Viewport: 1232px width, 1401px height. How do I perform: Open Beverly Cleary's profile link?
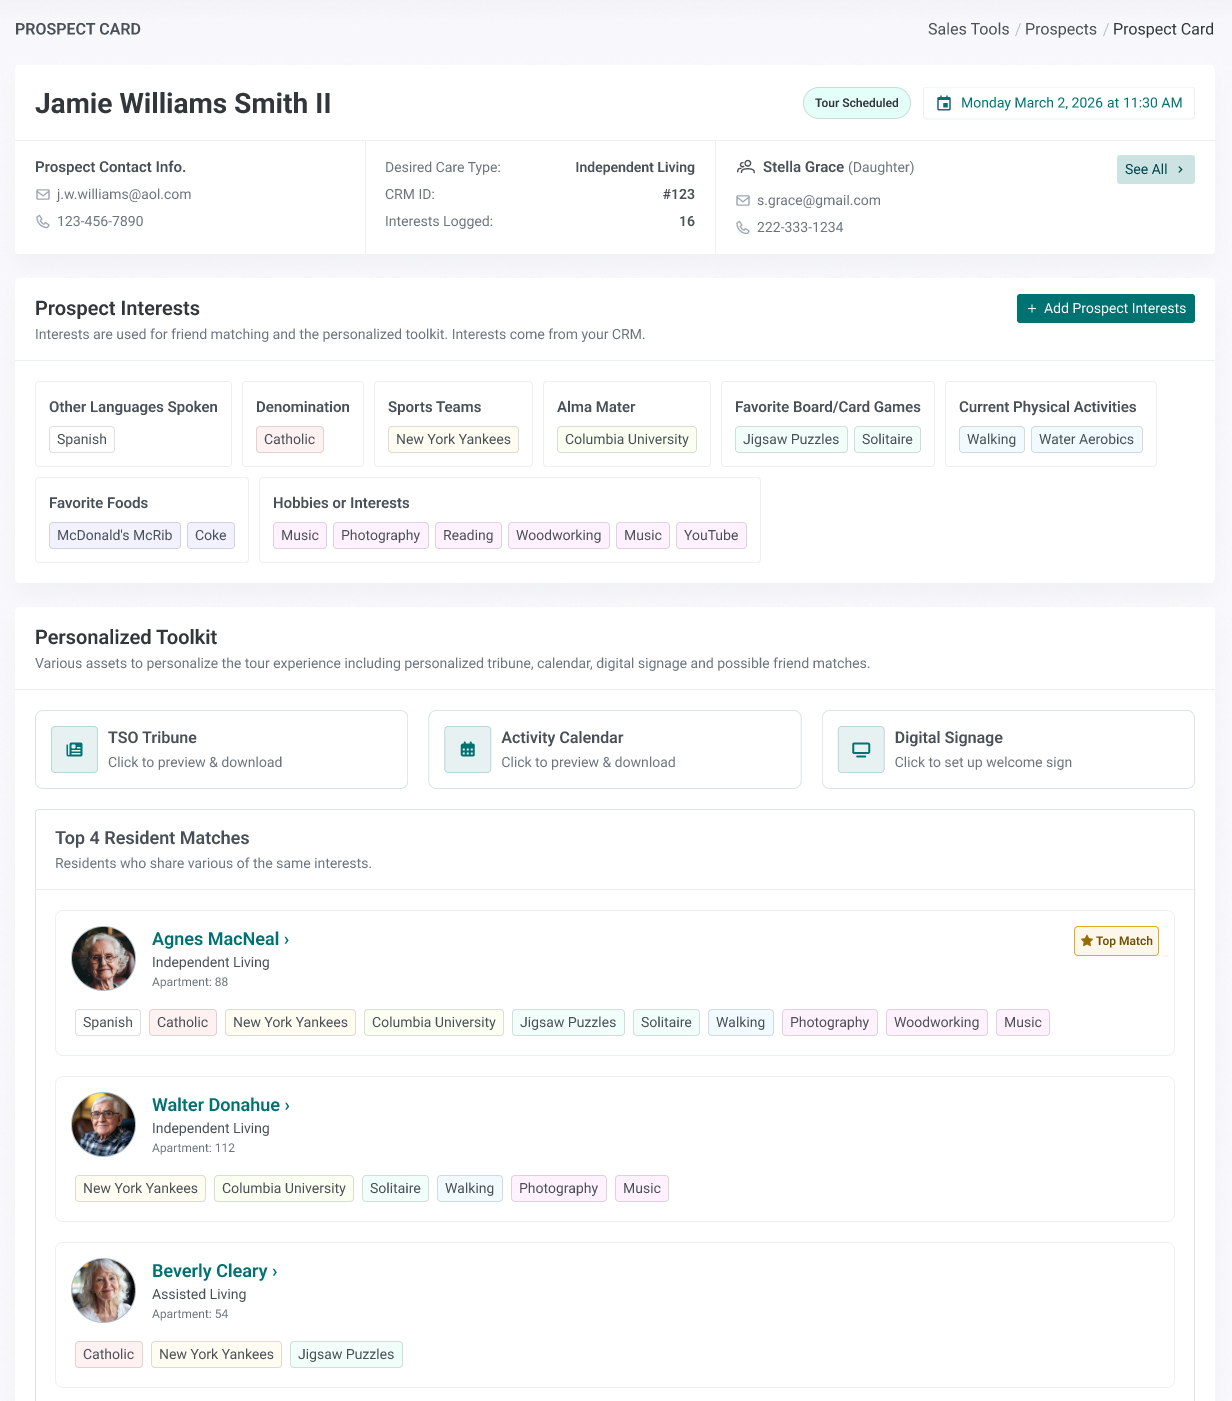[x=214, y=1271]
